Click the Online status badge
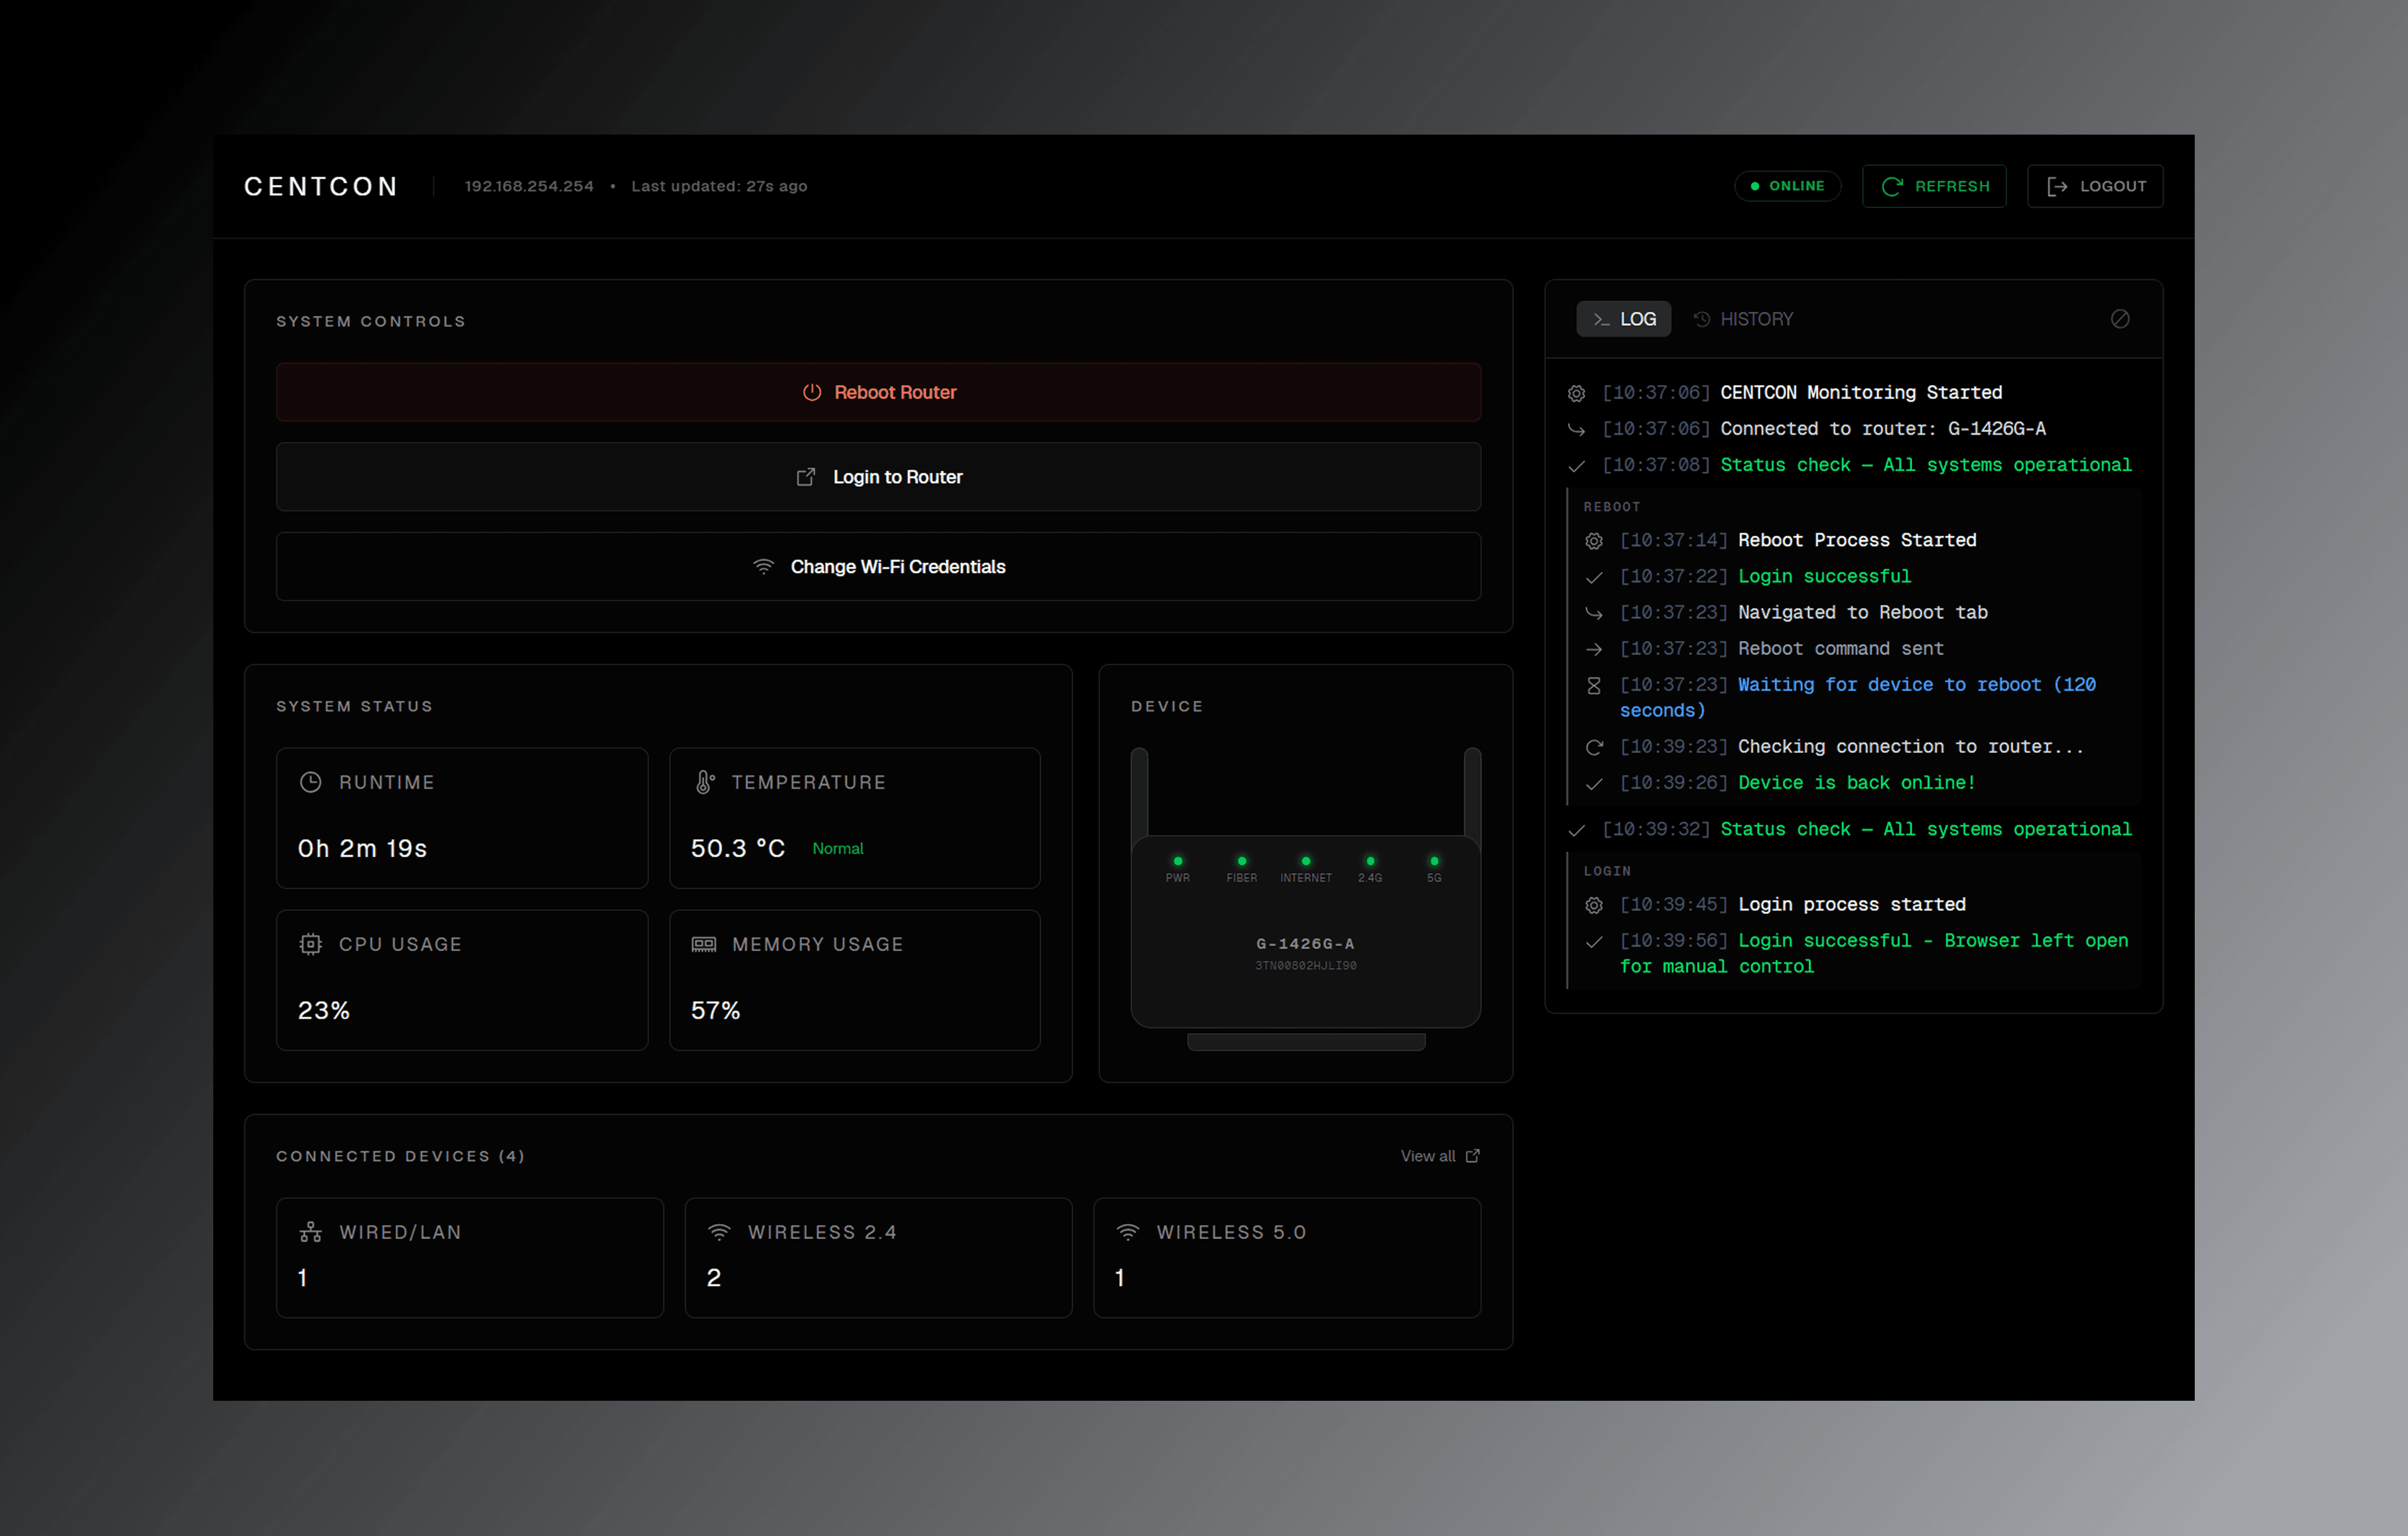The width and height of the screenshot is (2408, 1536). [1787, 186]
